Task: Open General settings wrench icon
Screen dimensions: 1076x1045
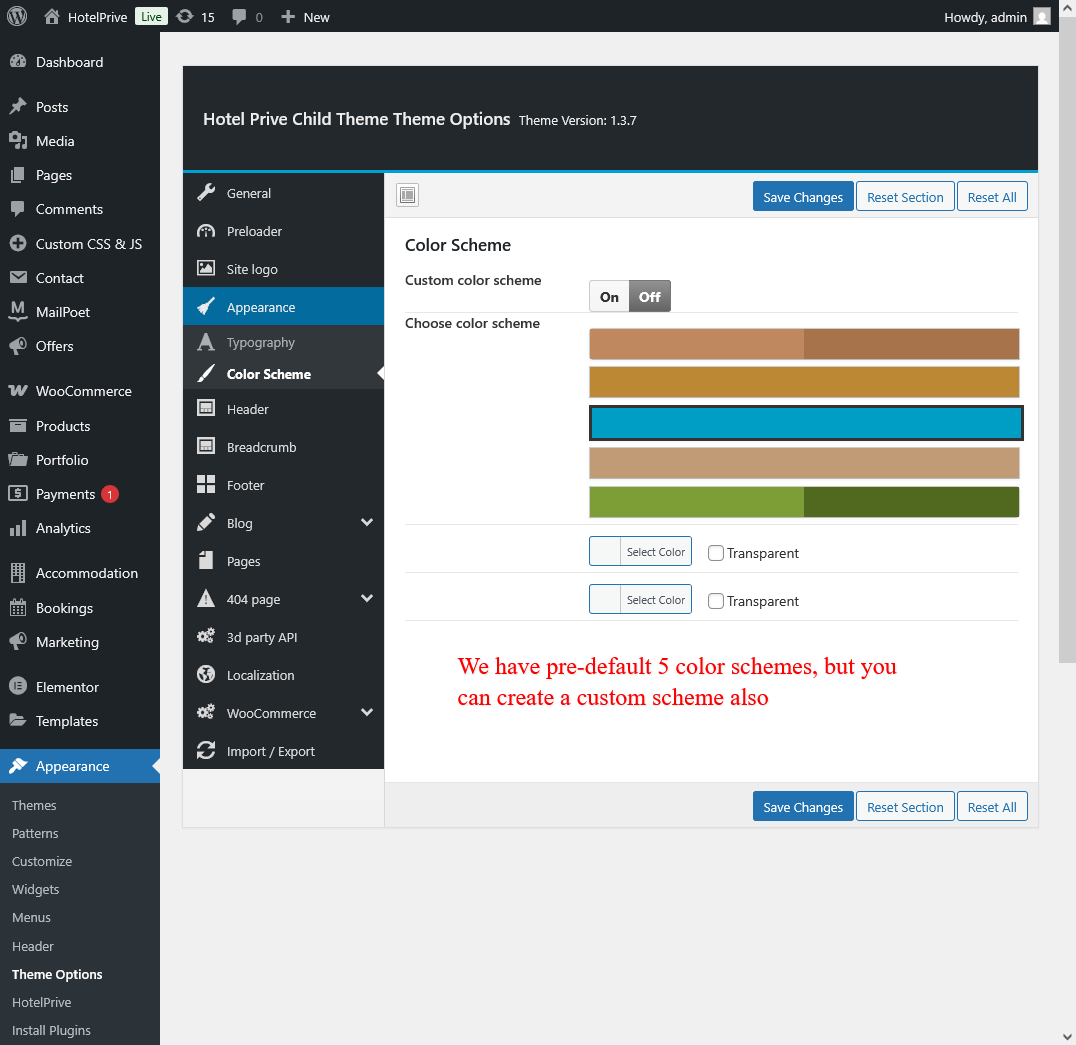Action: (x=206, y=193)
